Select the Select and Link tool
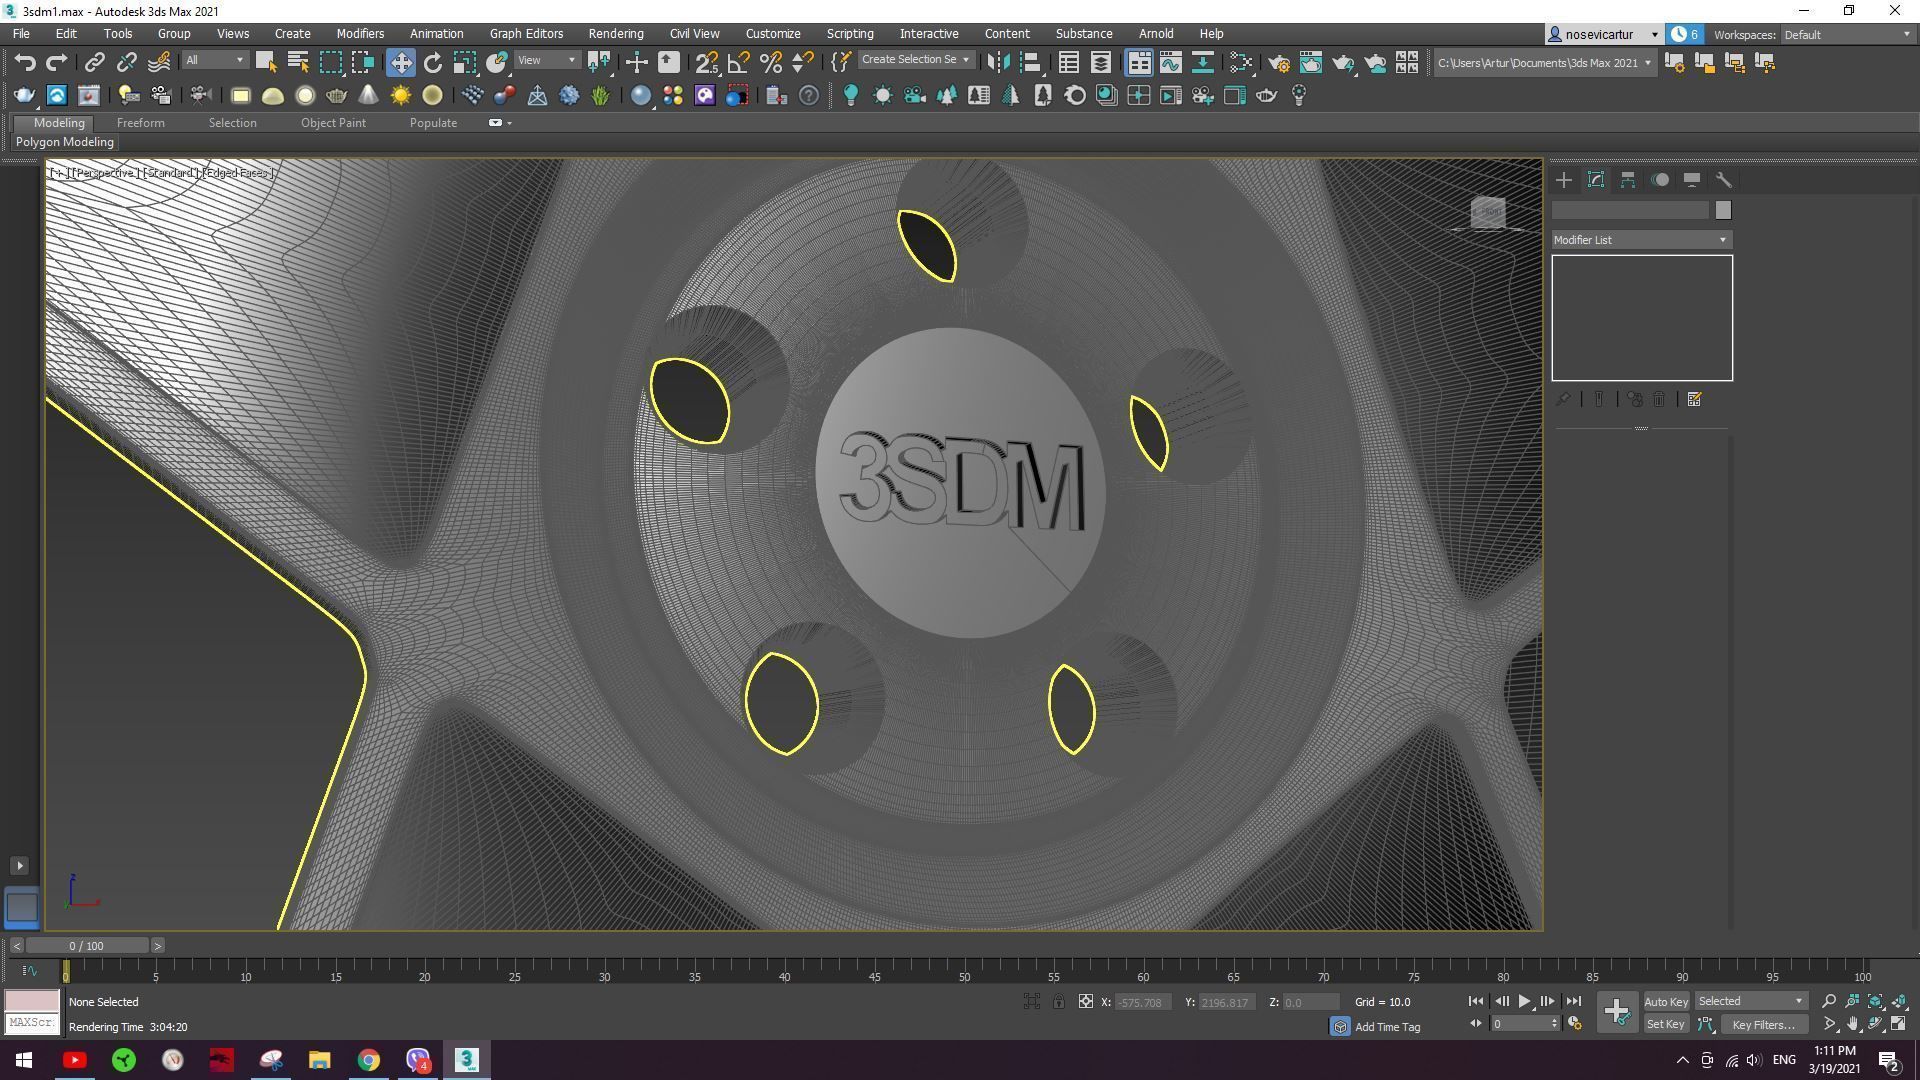 click(94, 62)
